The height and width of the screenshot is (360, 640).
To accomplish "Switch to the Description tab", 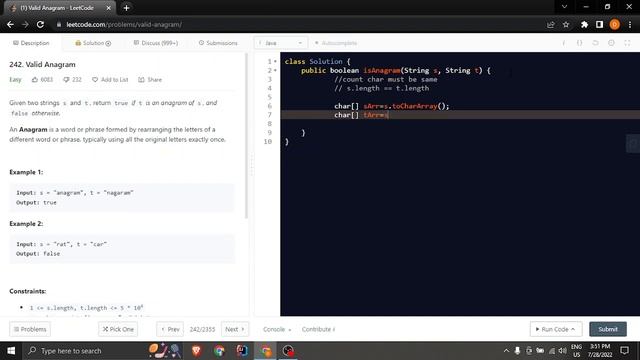I will pos(31,43).
